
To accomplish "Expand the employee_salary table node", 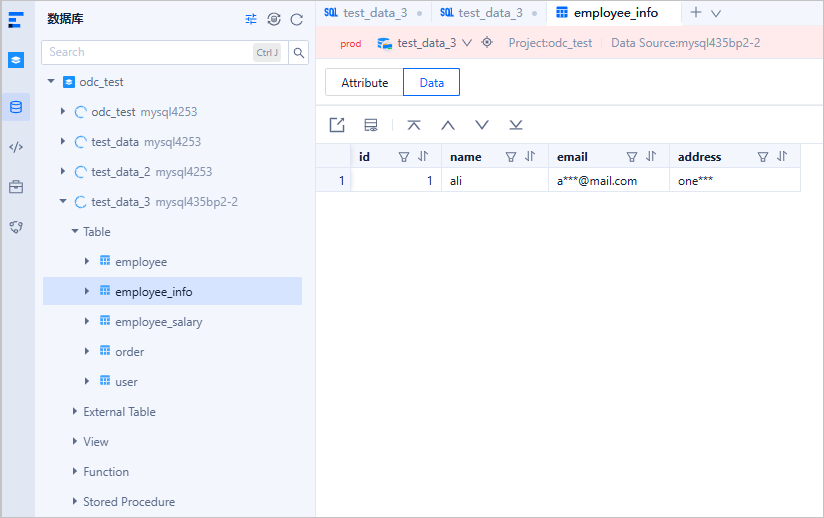I will (x=87, y=322).
